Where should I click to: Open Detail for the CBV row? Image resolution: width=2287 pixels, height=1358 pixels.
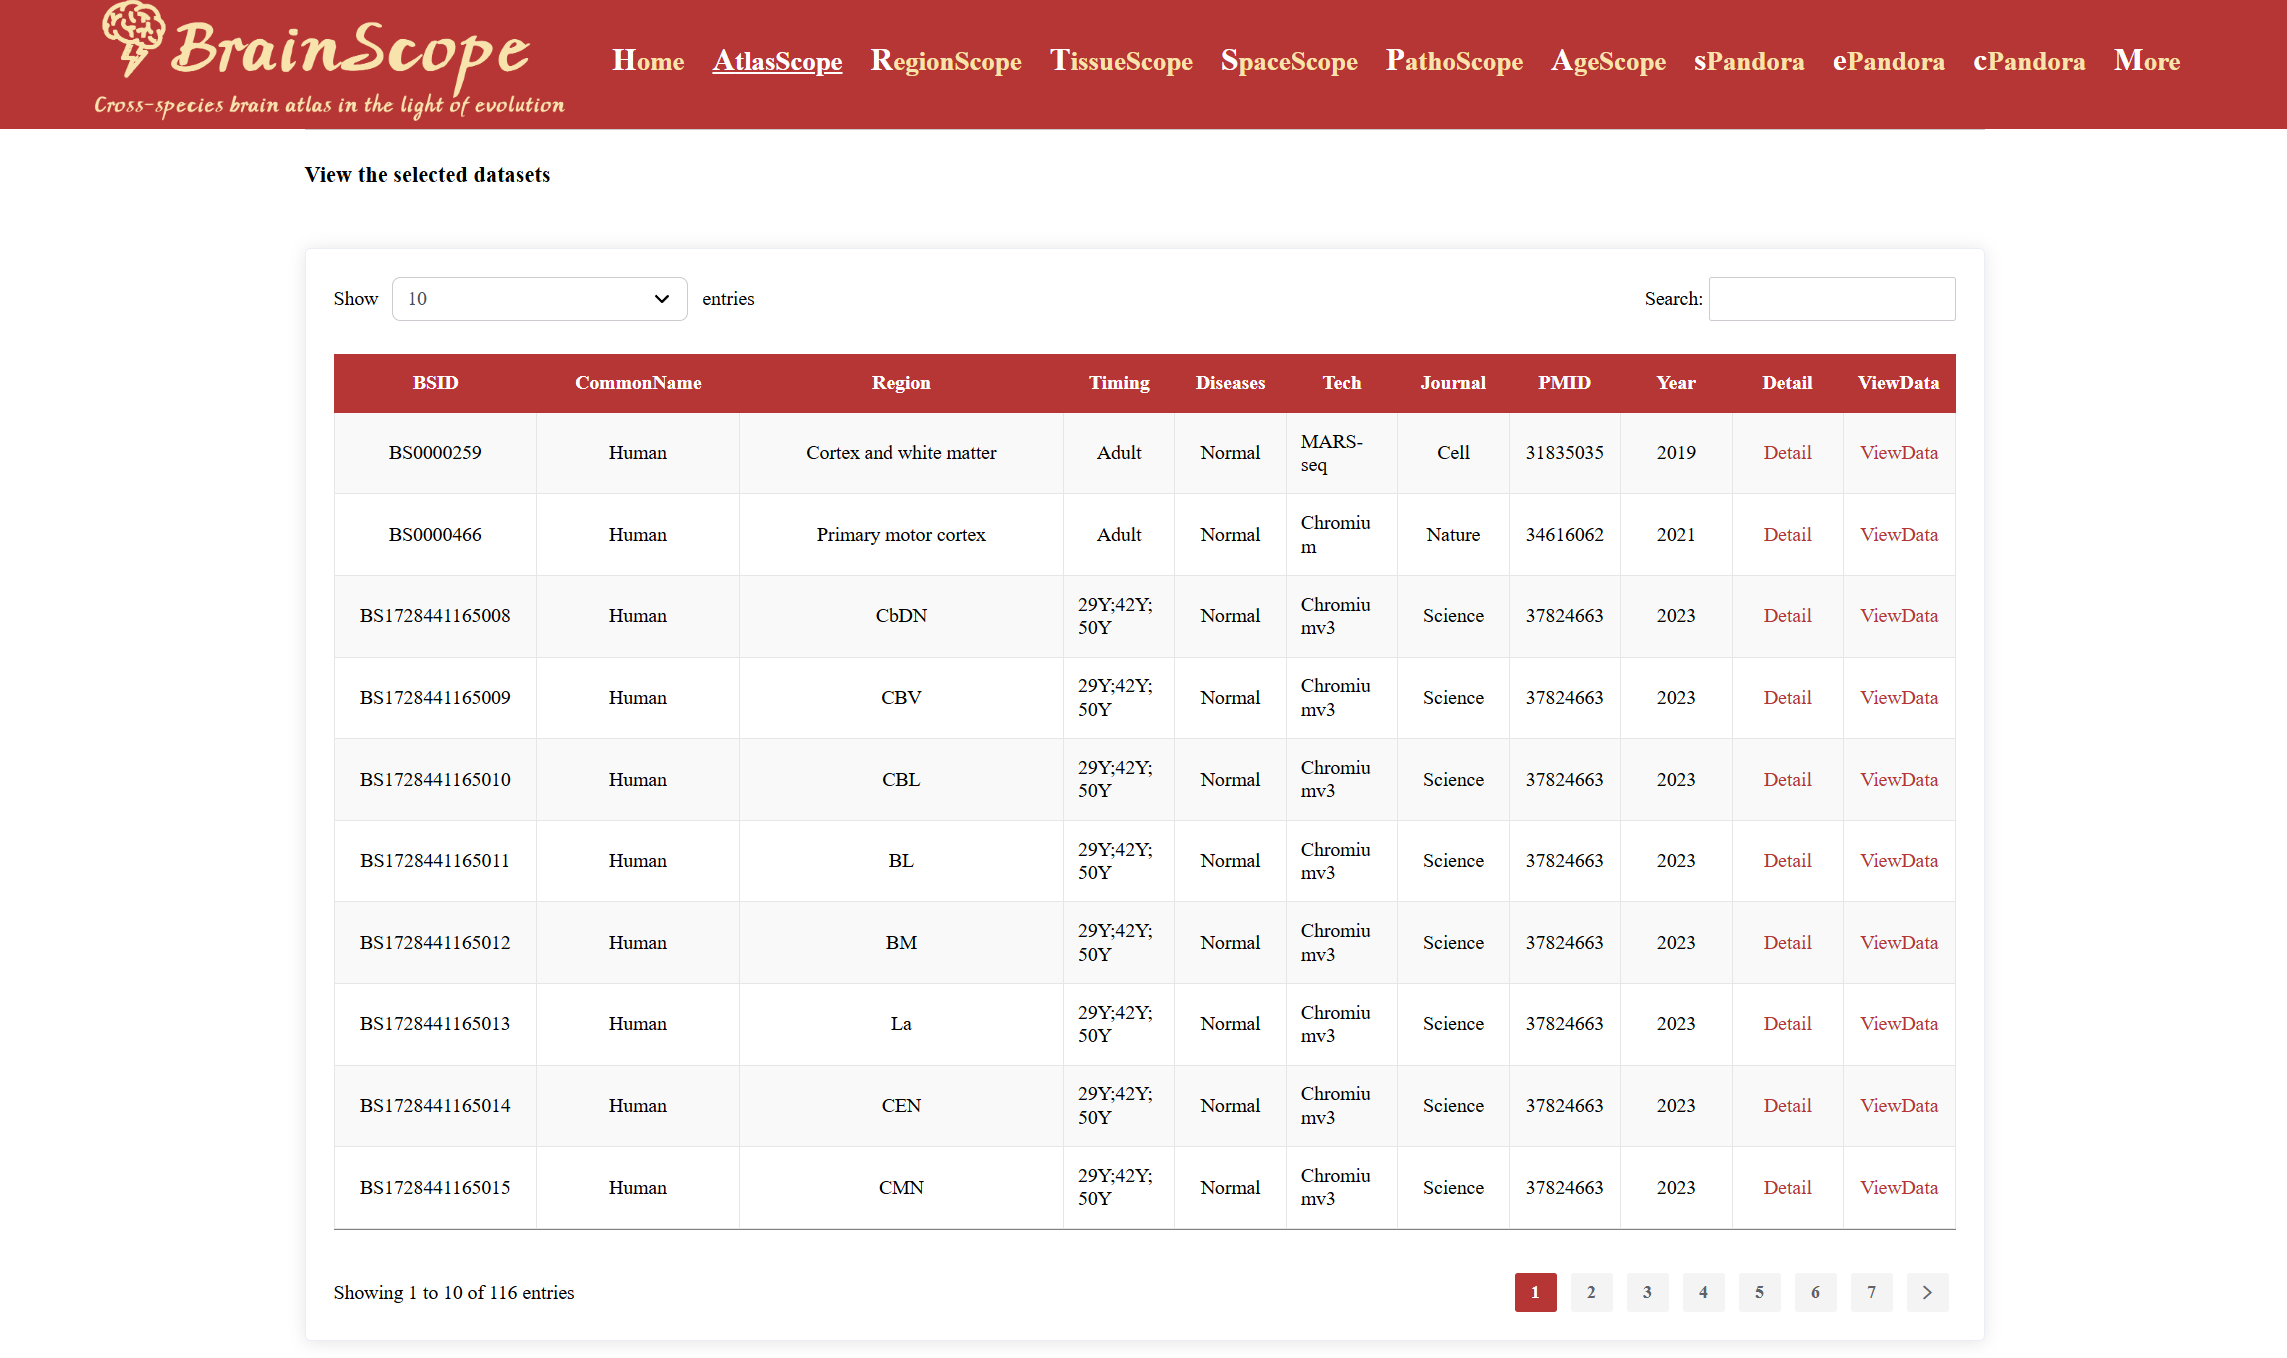pyautogui.click(x=1787, y=698)
